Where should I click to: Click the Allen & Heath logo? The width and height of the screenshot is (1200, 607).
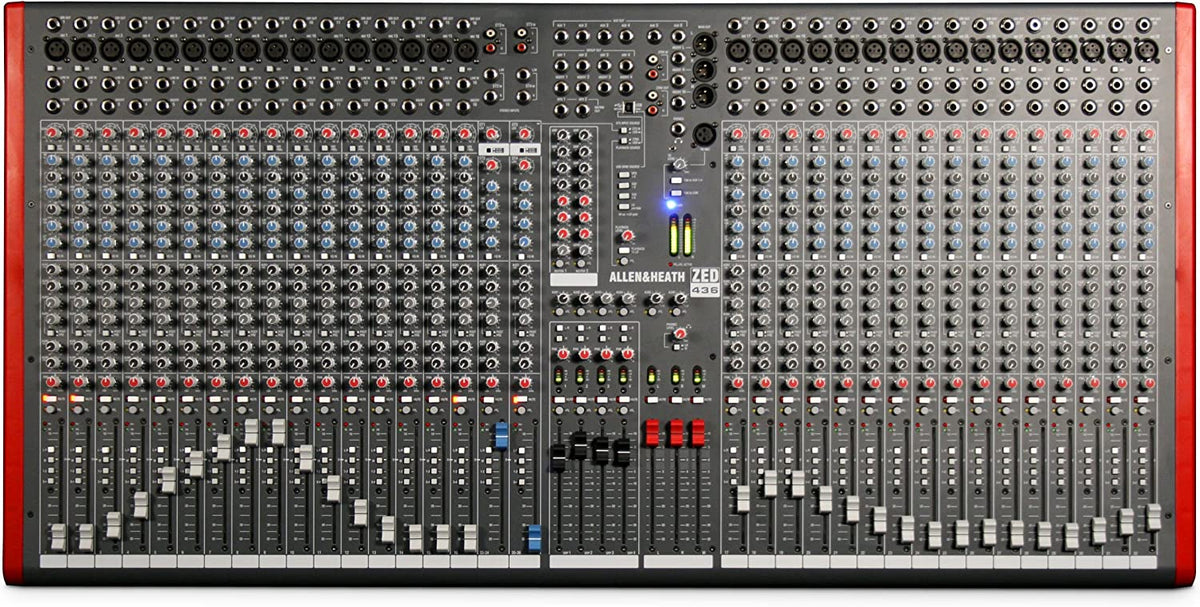pyautogui.click(x=647, y=276)
